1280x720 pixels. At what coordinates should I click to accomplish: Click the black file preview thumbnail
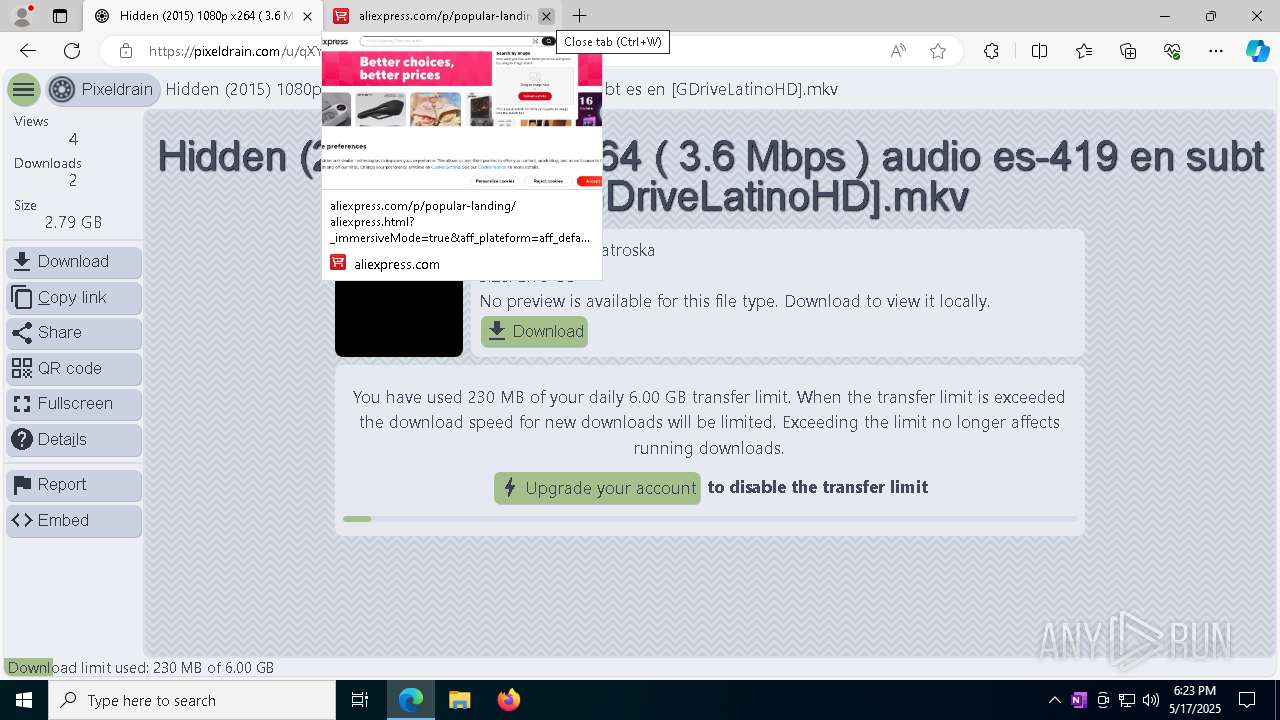(399, 318)
